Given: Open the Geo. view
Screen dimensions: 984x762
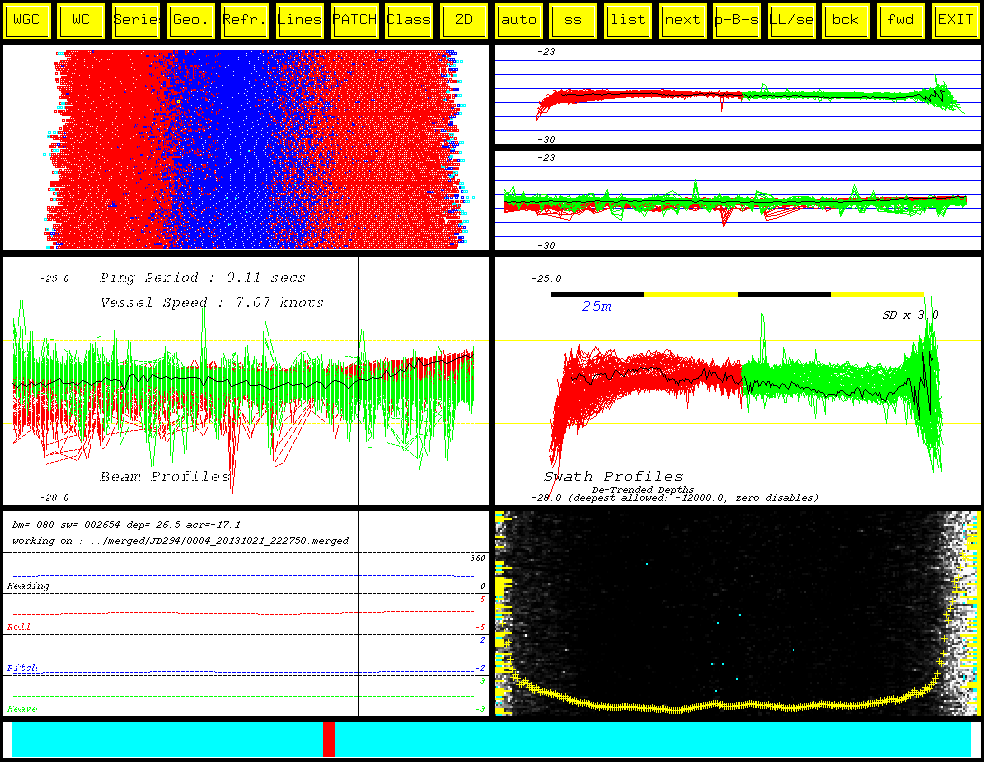Looking at the screenshot, I should pos(191,20).
